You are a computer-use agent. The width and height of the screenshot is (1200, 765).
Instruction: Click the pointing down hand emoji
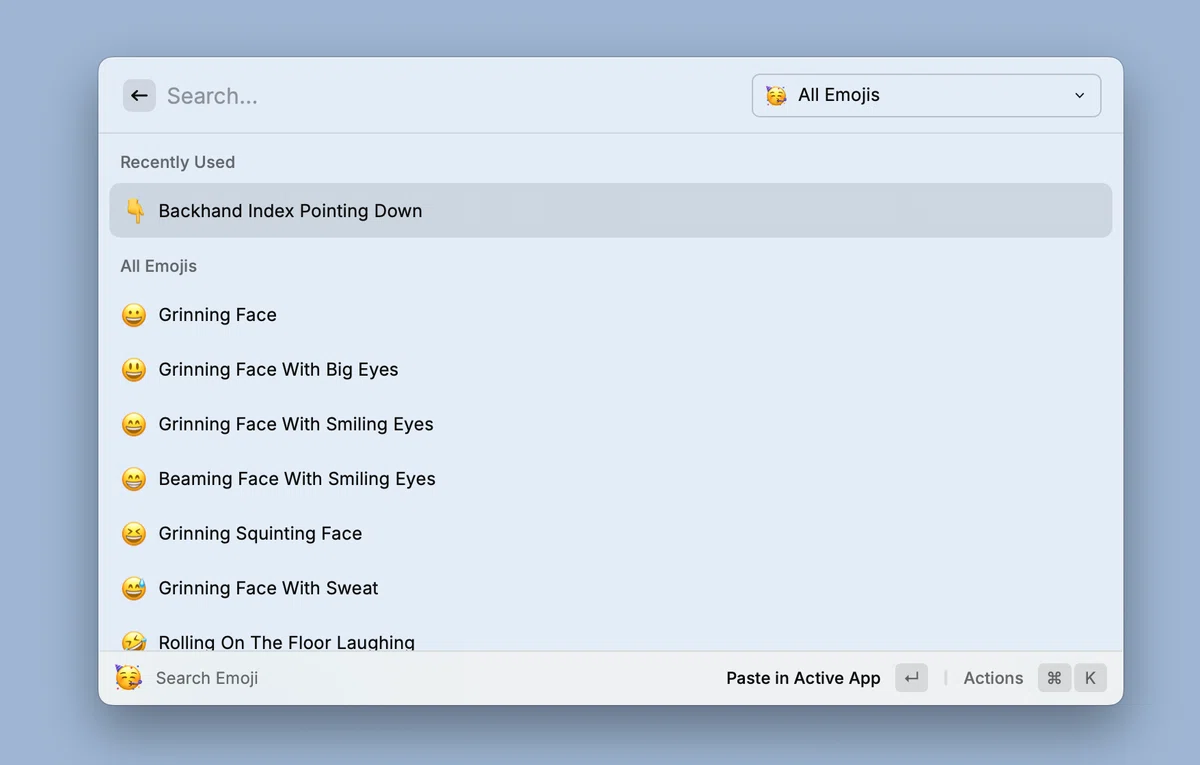(134, 210)
